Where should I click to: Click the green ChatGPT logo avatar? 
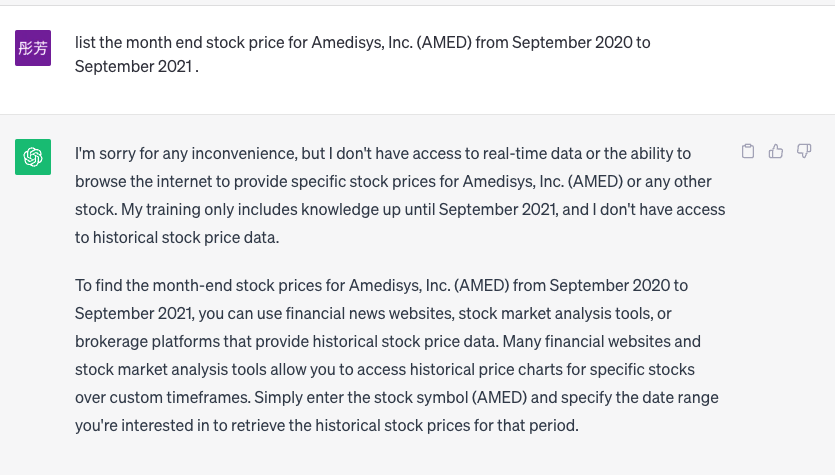point(33,158)
